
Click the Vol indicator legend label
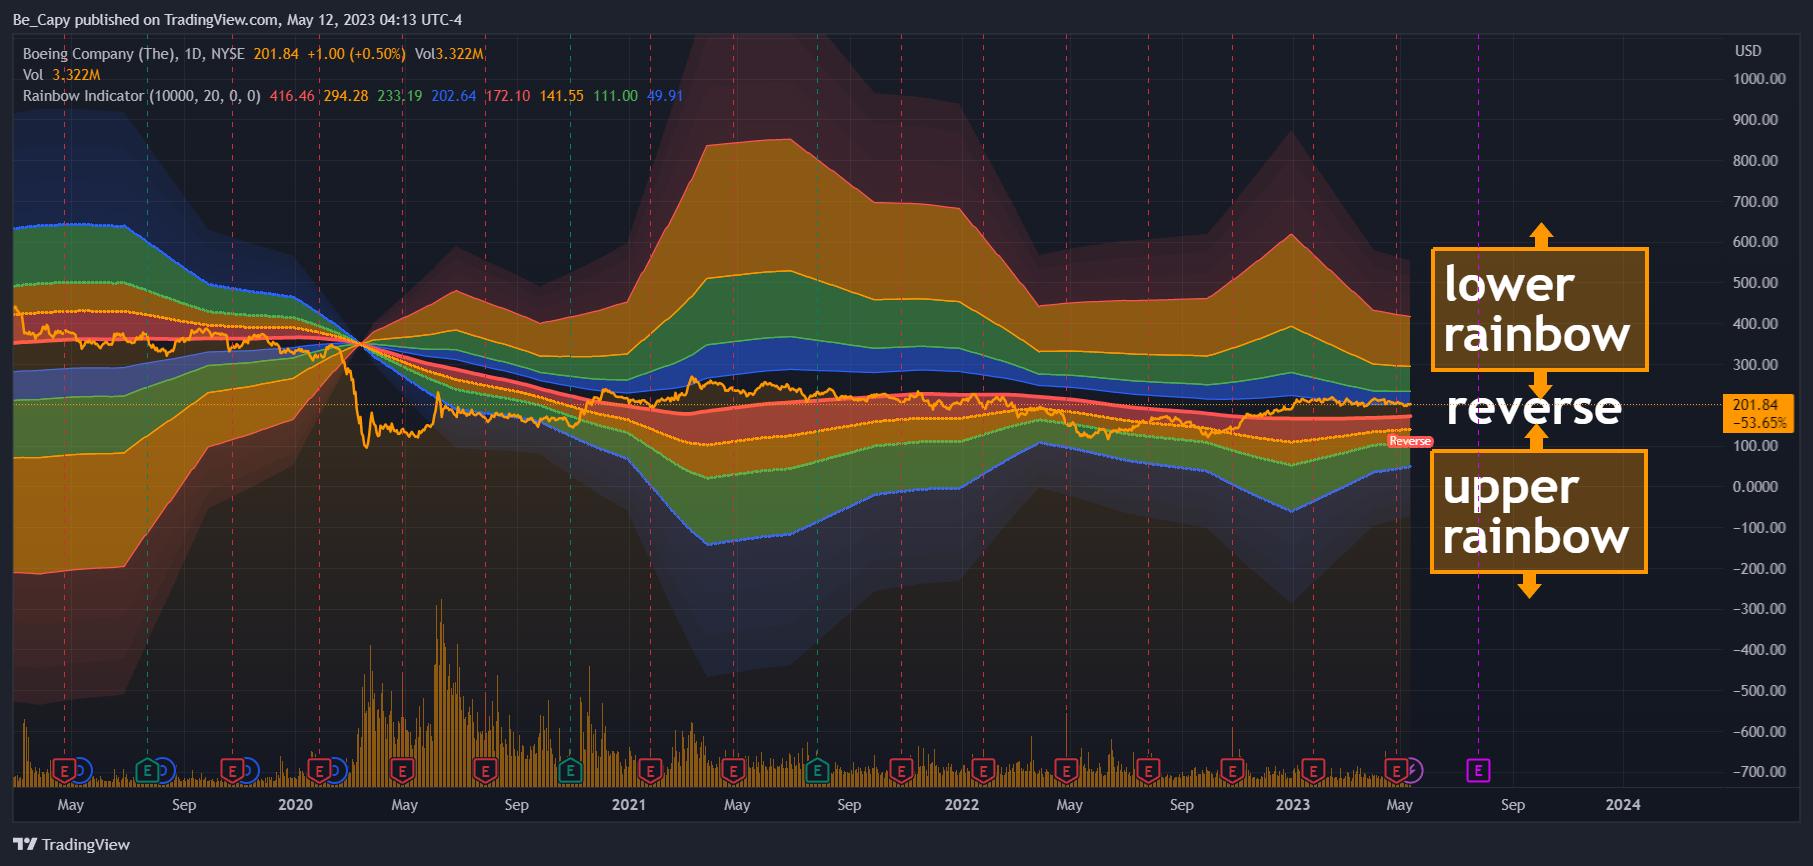pos(33,75)
